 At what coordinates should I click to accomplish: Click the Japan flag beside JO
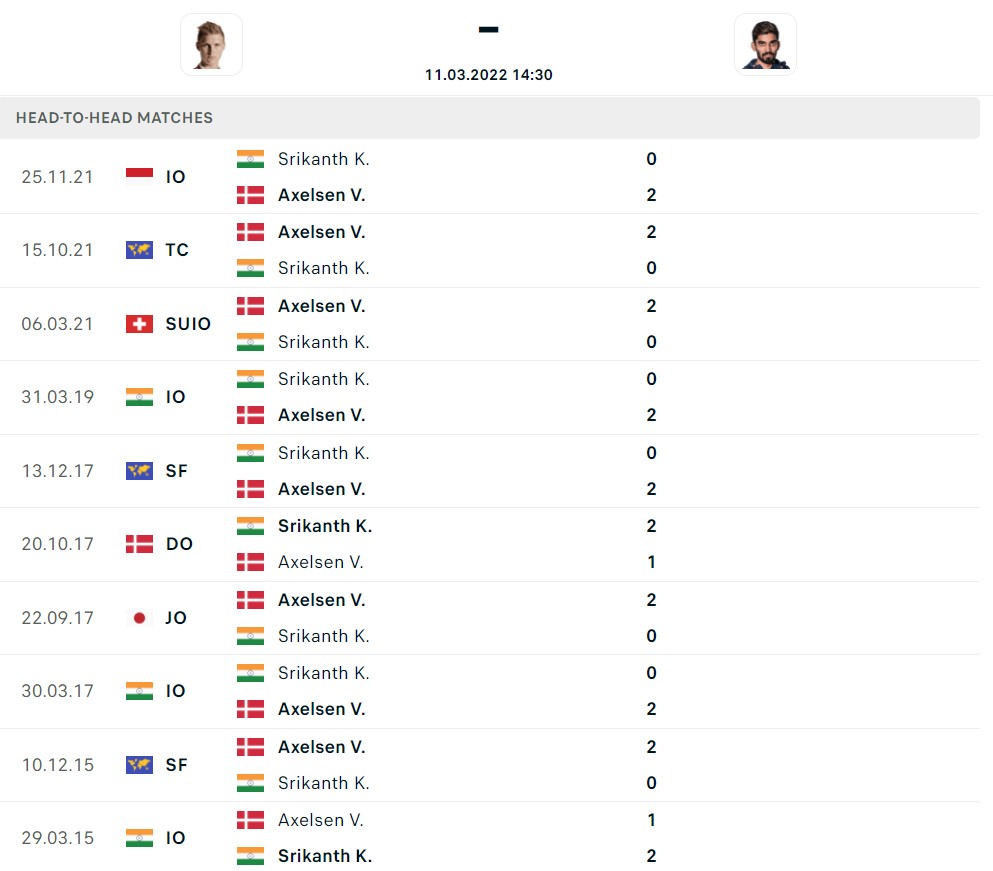point(139,618)
